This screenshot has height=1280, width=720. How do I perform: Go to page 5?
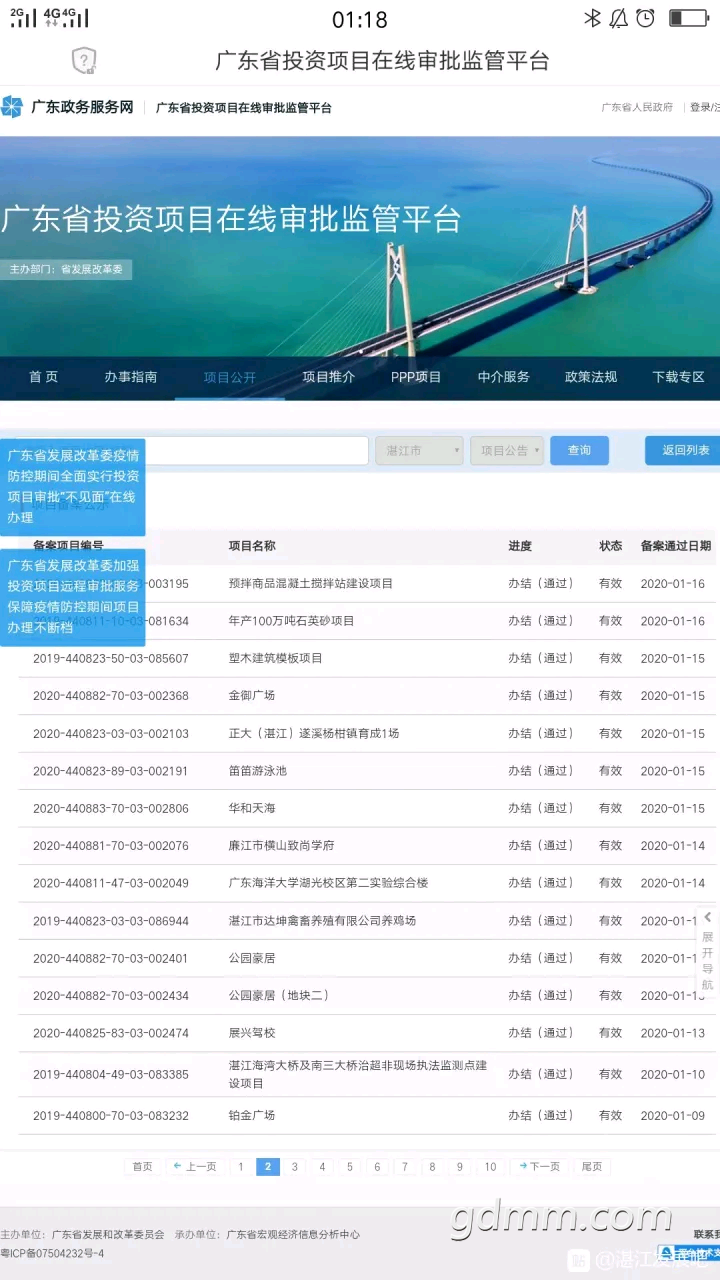click(x=350, y=1167)
